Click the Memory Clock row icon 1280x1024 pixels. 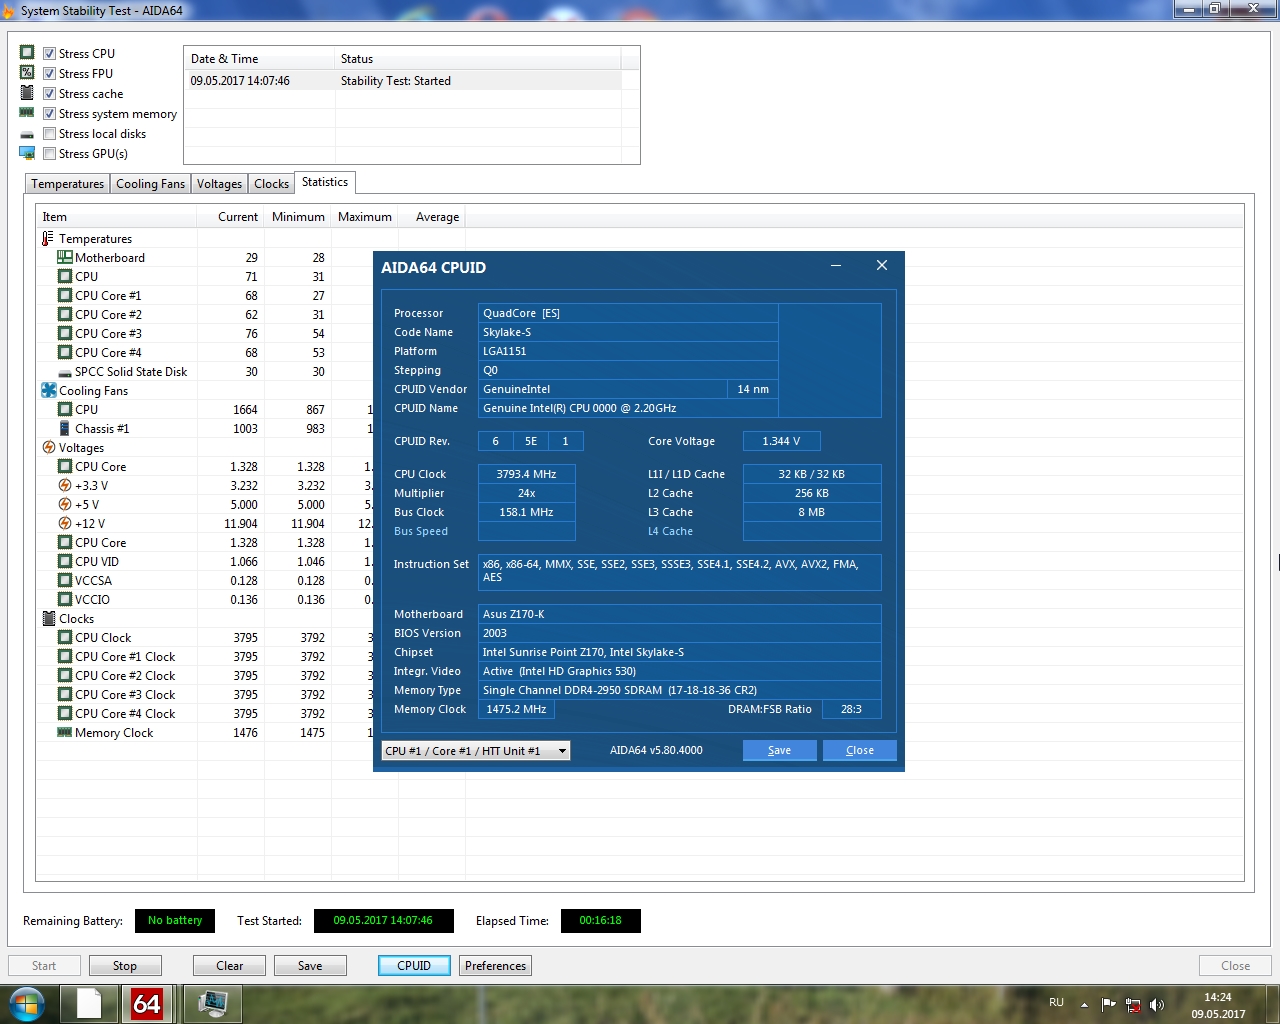point(65,733)
